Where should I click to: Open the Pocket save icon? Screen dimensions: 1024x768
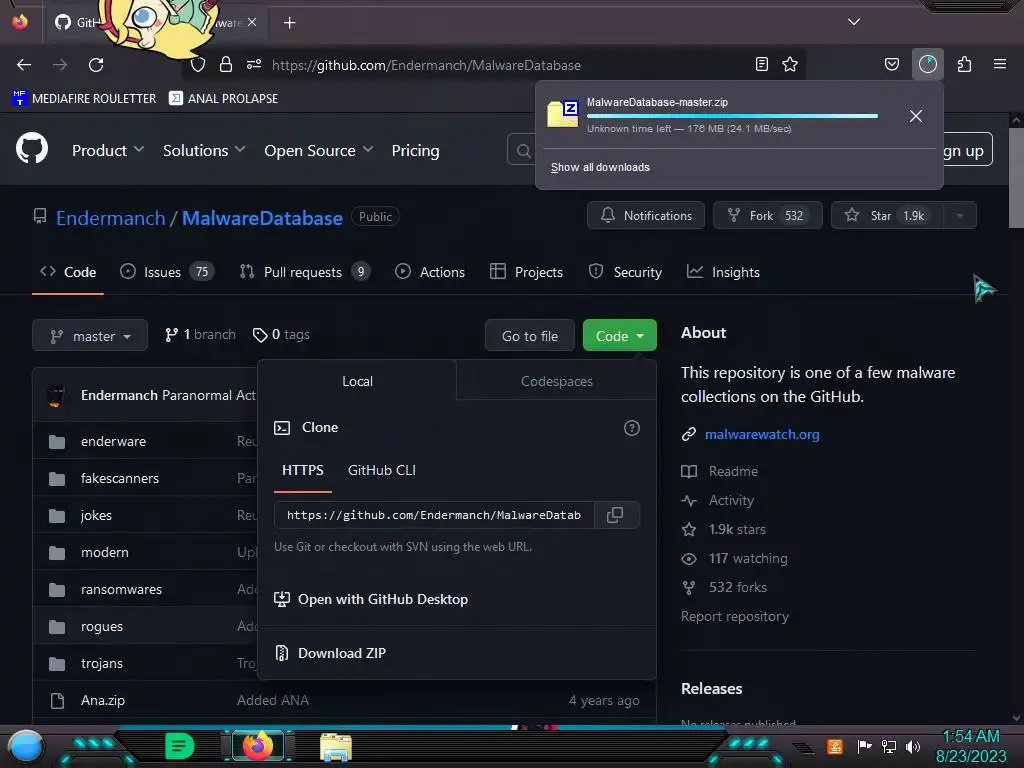(x=891, y=64)
